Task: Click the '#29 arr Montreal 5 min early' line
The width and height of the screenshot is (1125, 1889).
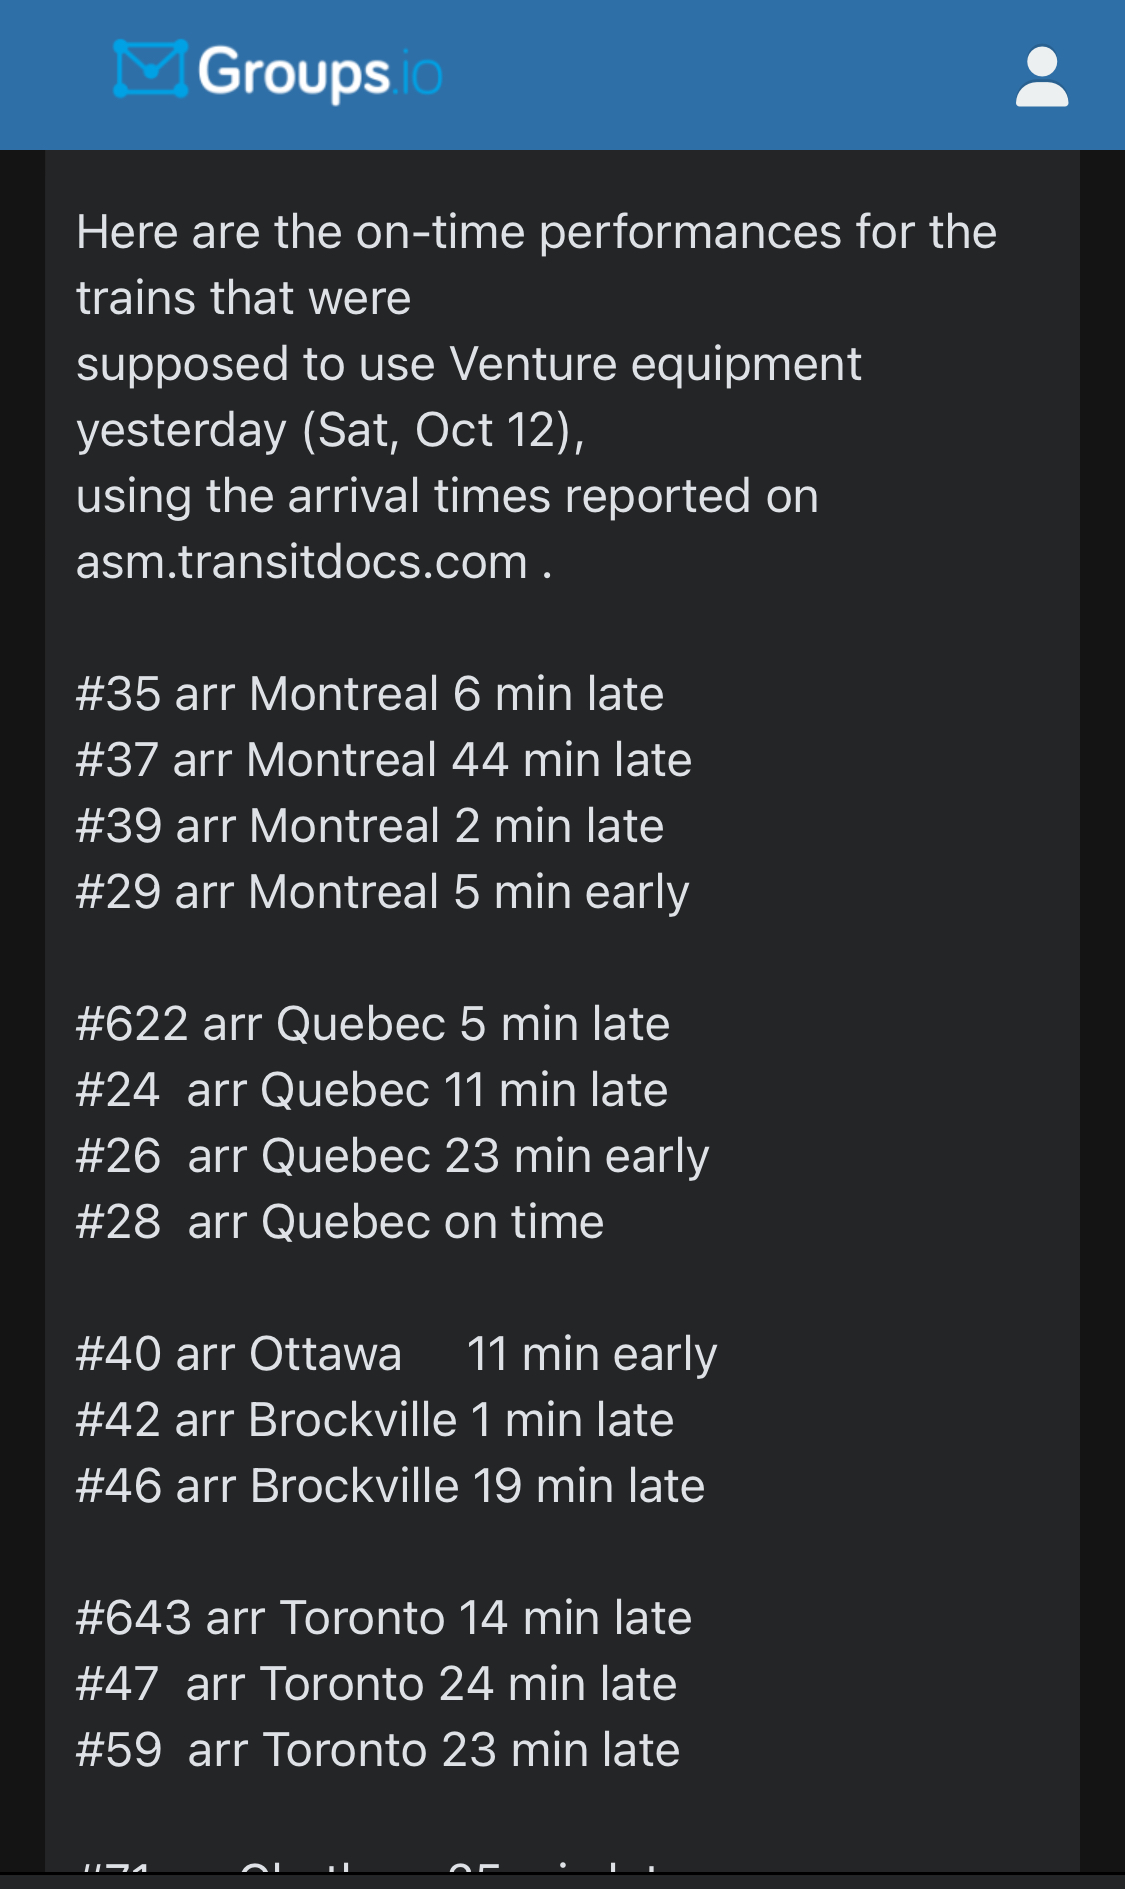Action: 382,892
